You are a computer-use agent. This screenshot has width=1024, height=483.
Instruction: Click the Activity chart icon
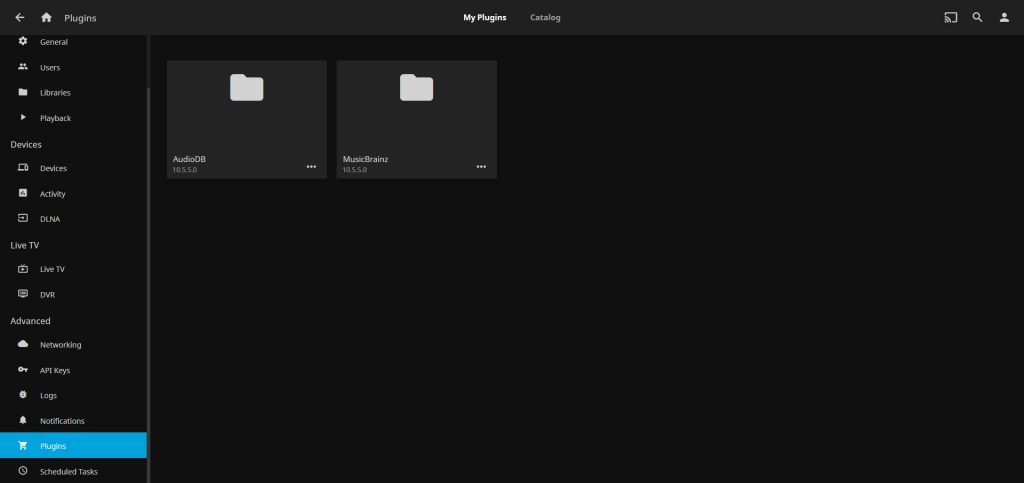pos(23,193)
